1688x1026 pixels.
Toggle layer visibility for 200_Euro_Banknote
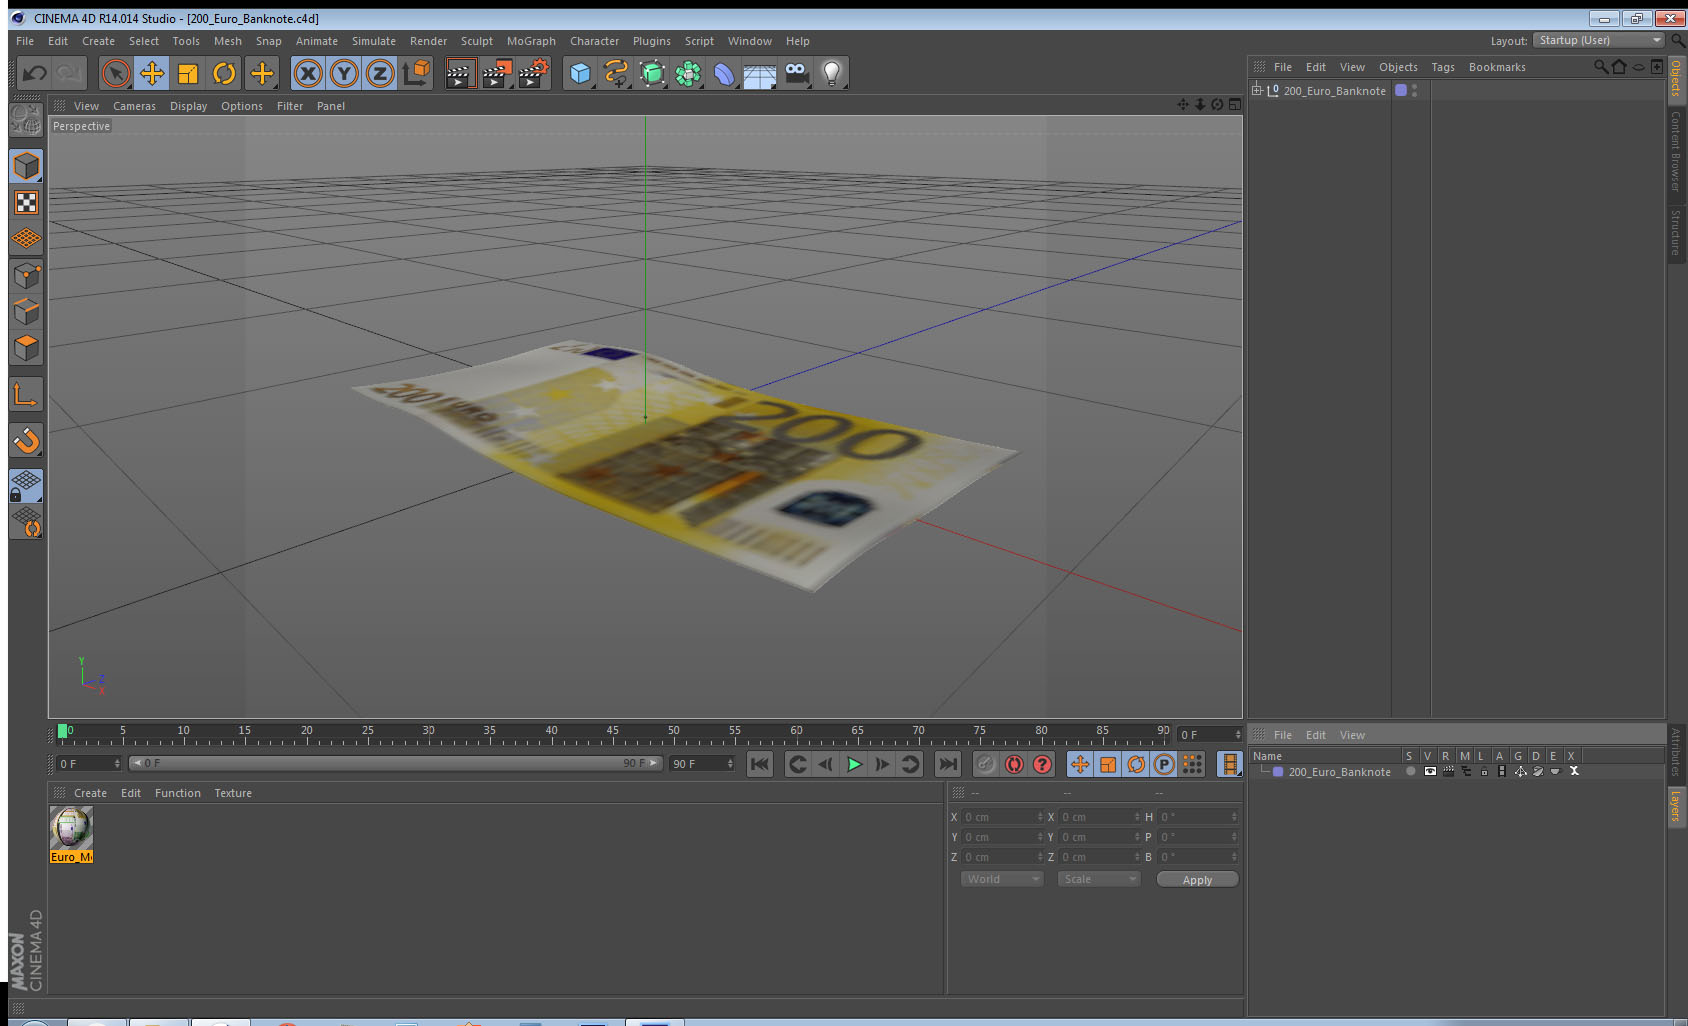(1430, 771)
